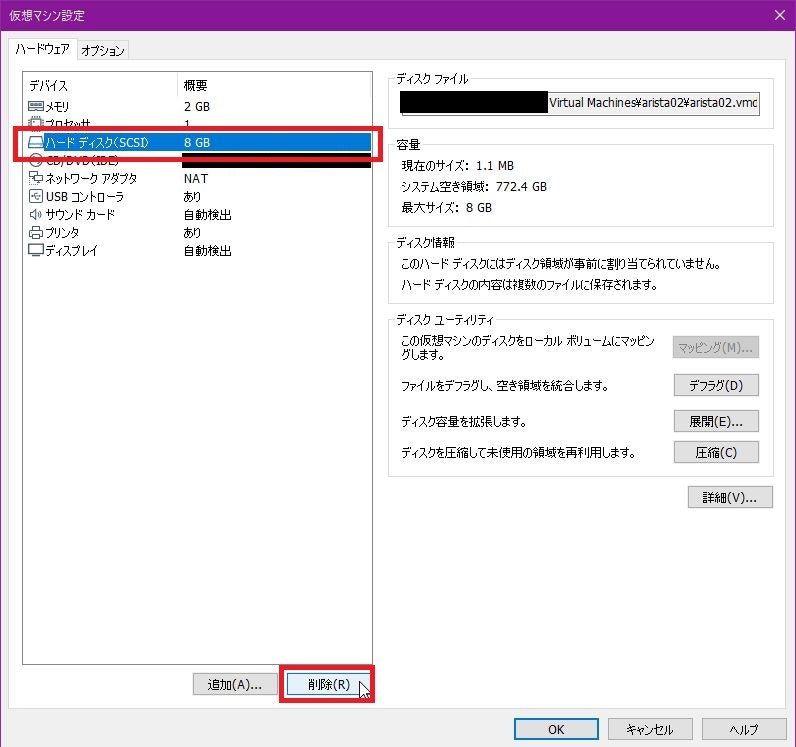Select the USB コントローラ row
This screenshot has width=796, height=747.
[x=197, y=197]
